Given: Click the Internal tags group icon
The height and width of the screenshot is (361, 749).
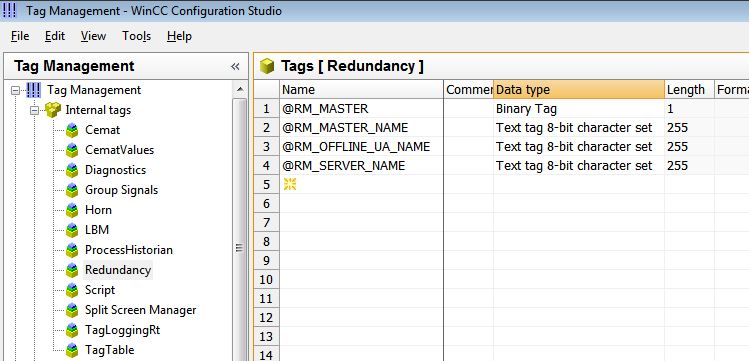Looking at the screenshot, I should [53, 110].
